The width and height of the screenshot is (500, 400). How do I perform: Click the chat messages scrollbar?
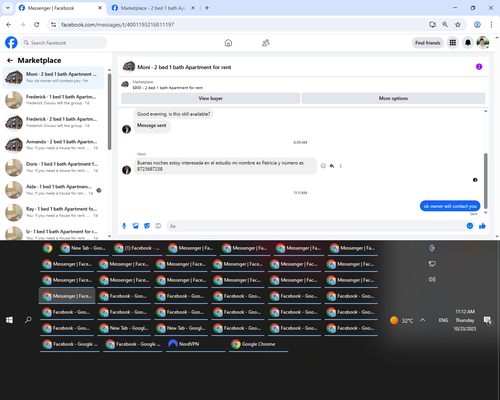click(x=485, y=180)
